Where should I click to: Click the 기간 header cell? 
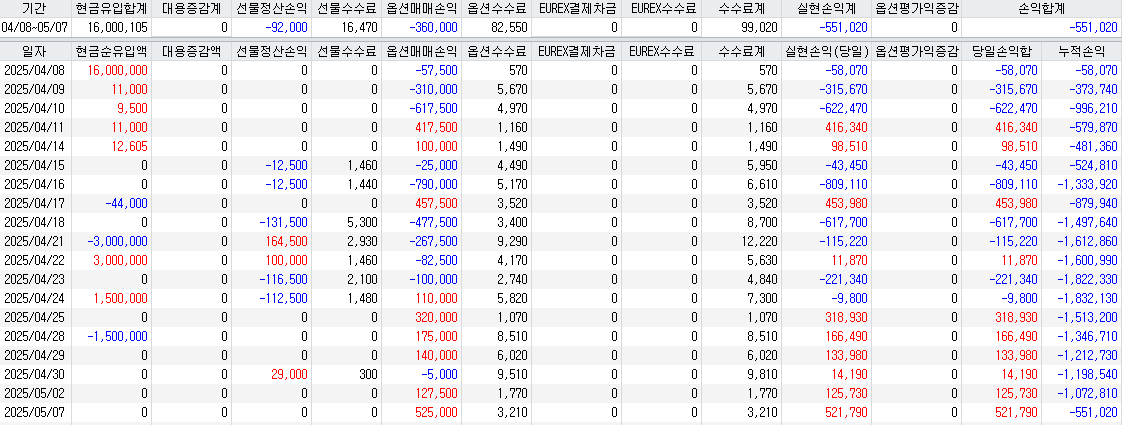tap(35, 9)
